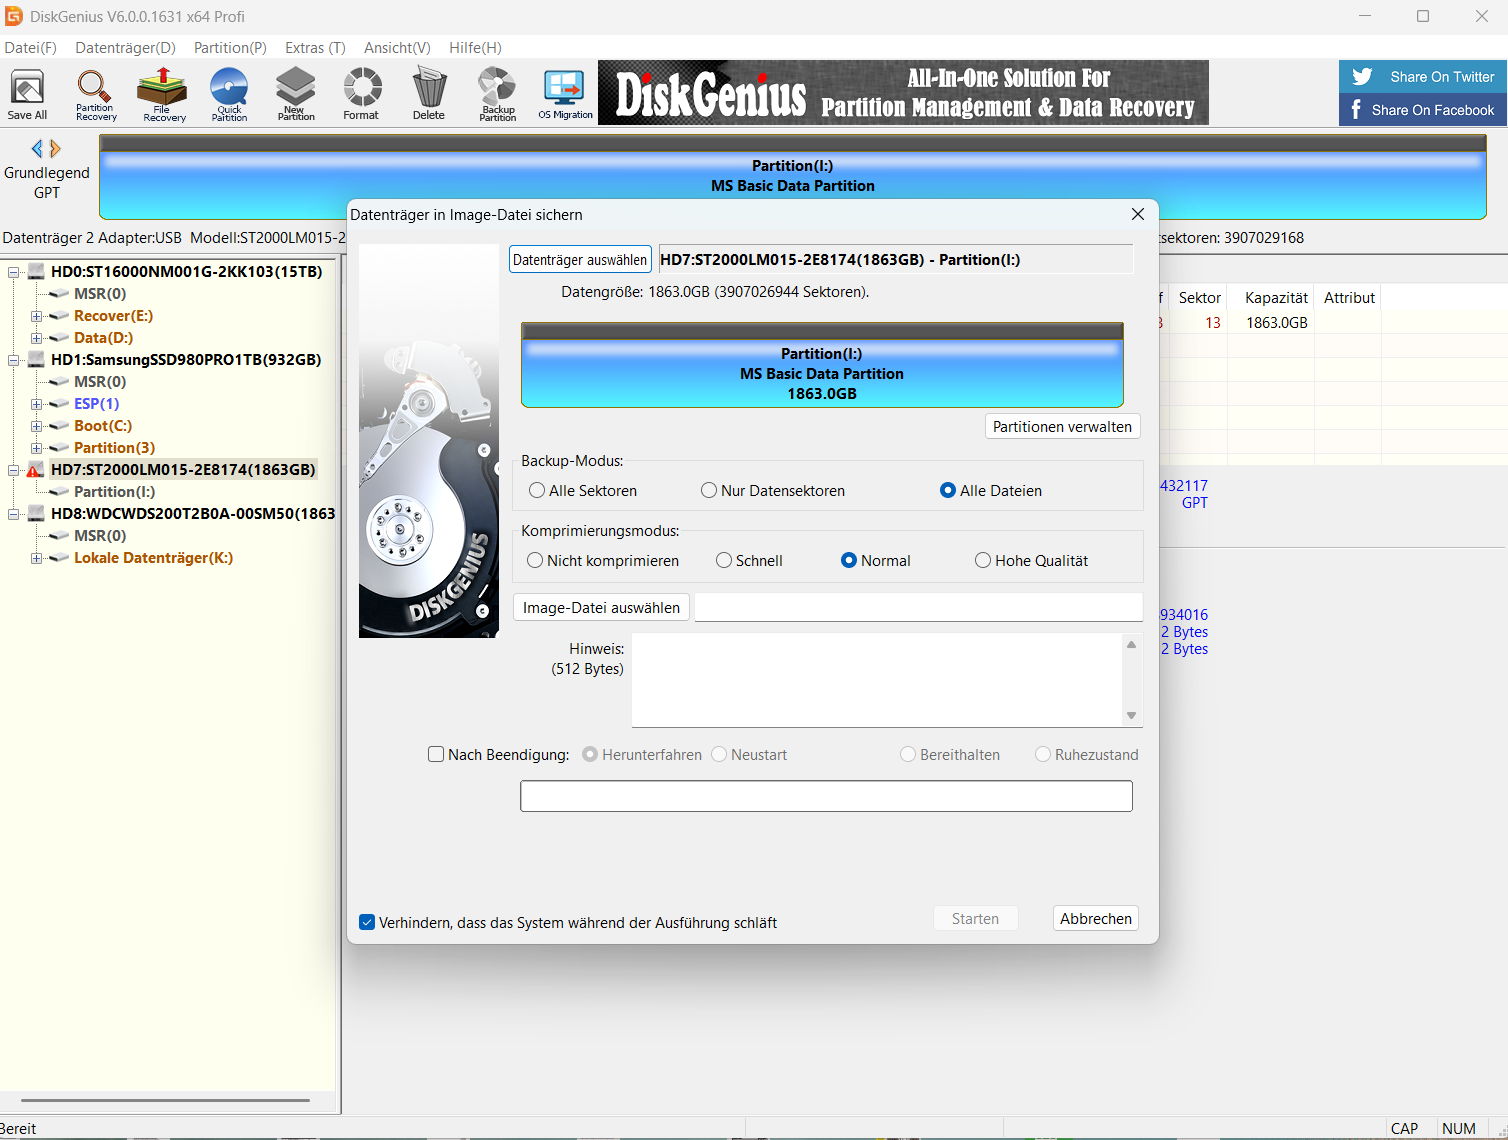This screenshot has width=1508, height=1140.
Task: Open the Ansicht(V) menu
Action: point(397,48)
